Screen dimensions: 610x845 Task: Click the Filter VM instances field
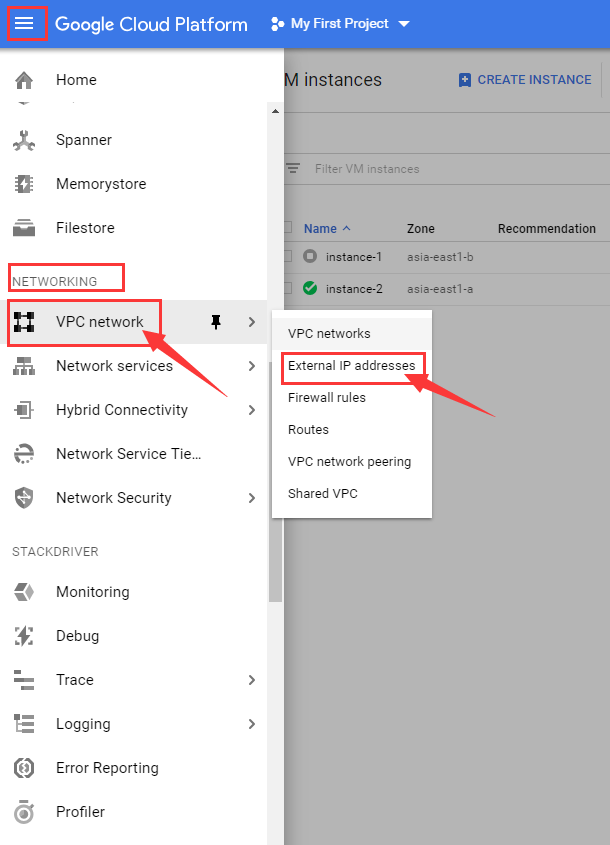click(x=367, y=169)
